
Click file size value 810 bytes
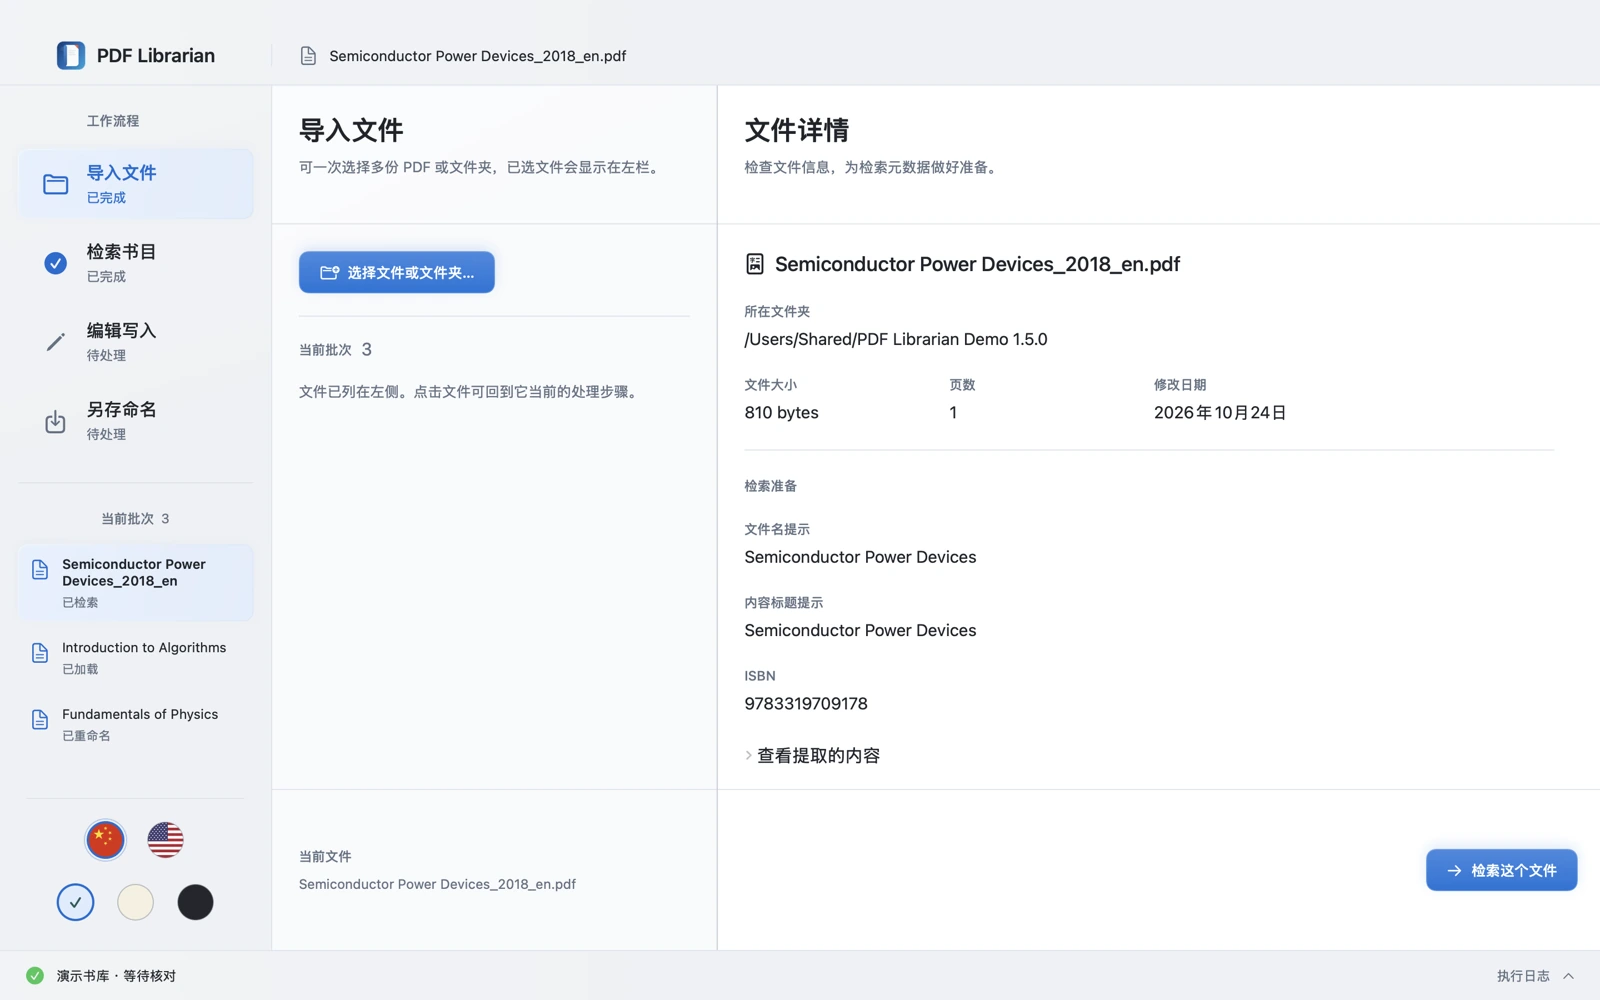(781, 413)
